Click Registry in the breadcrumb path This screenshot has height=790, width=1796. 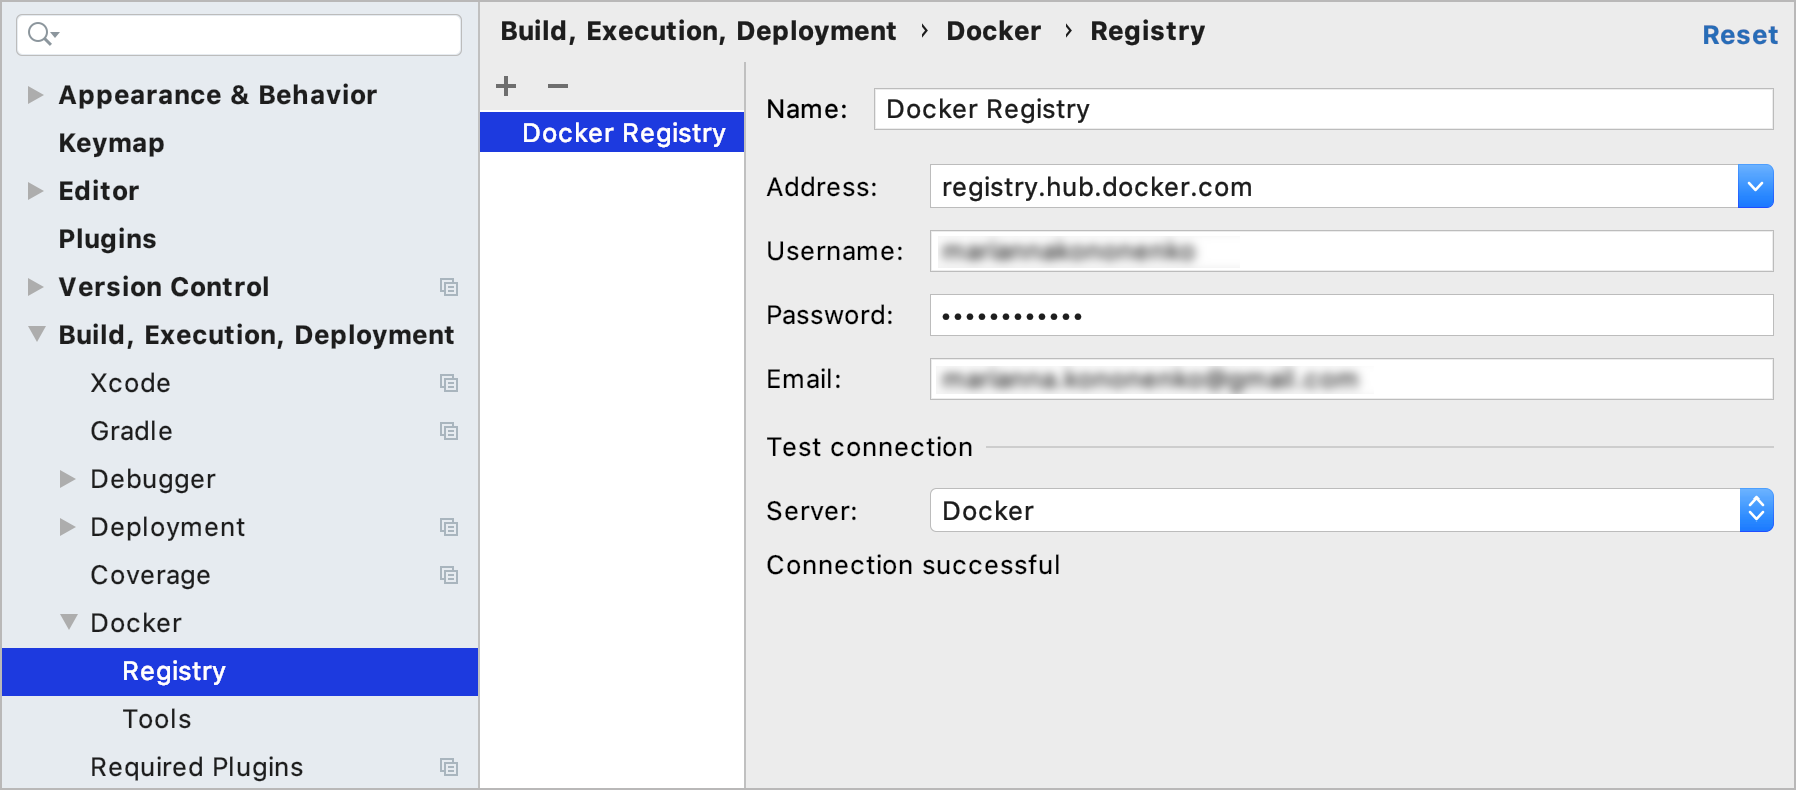tap(1147, 31)
